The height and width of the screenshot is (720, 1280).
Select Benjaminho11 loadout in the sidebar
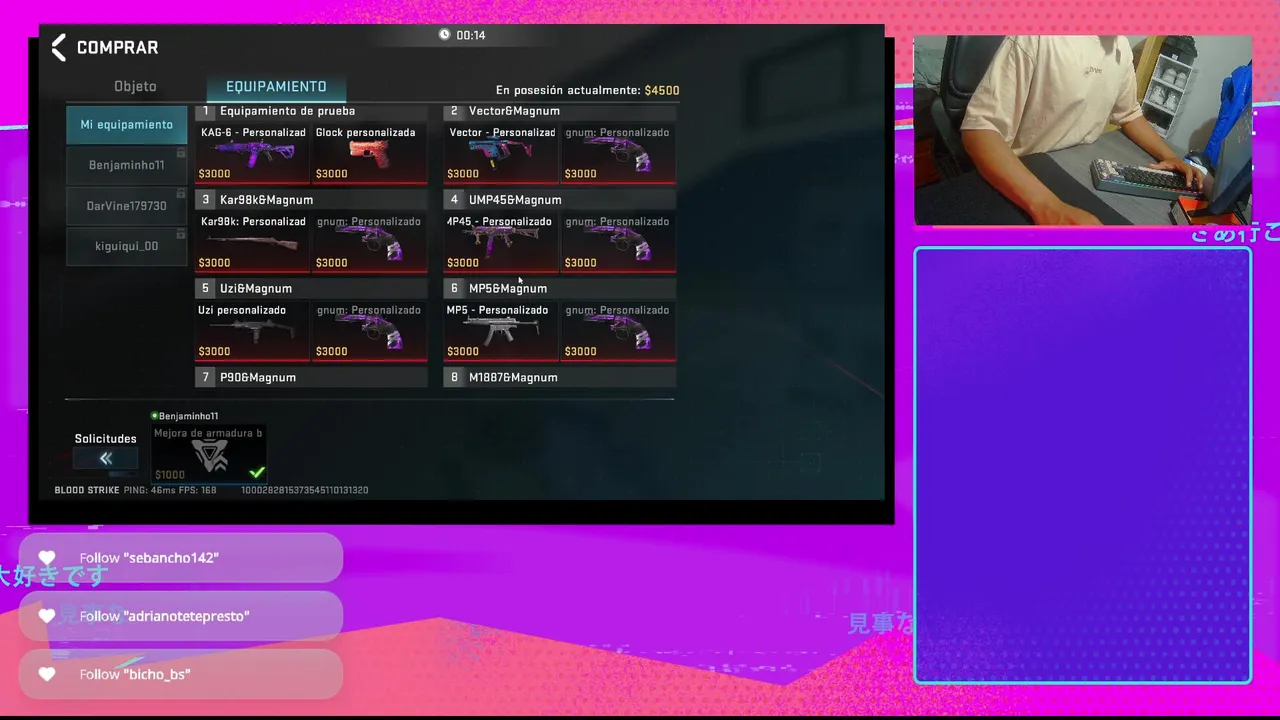pos(127,165)
